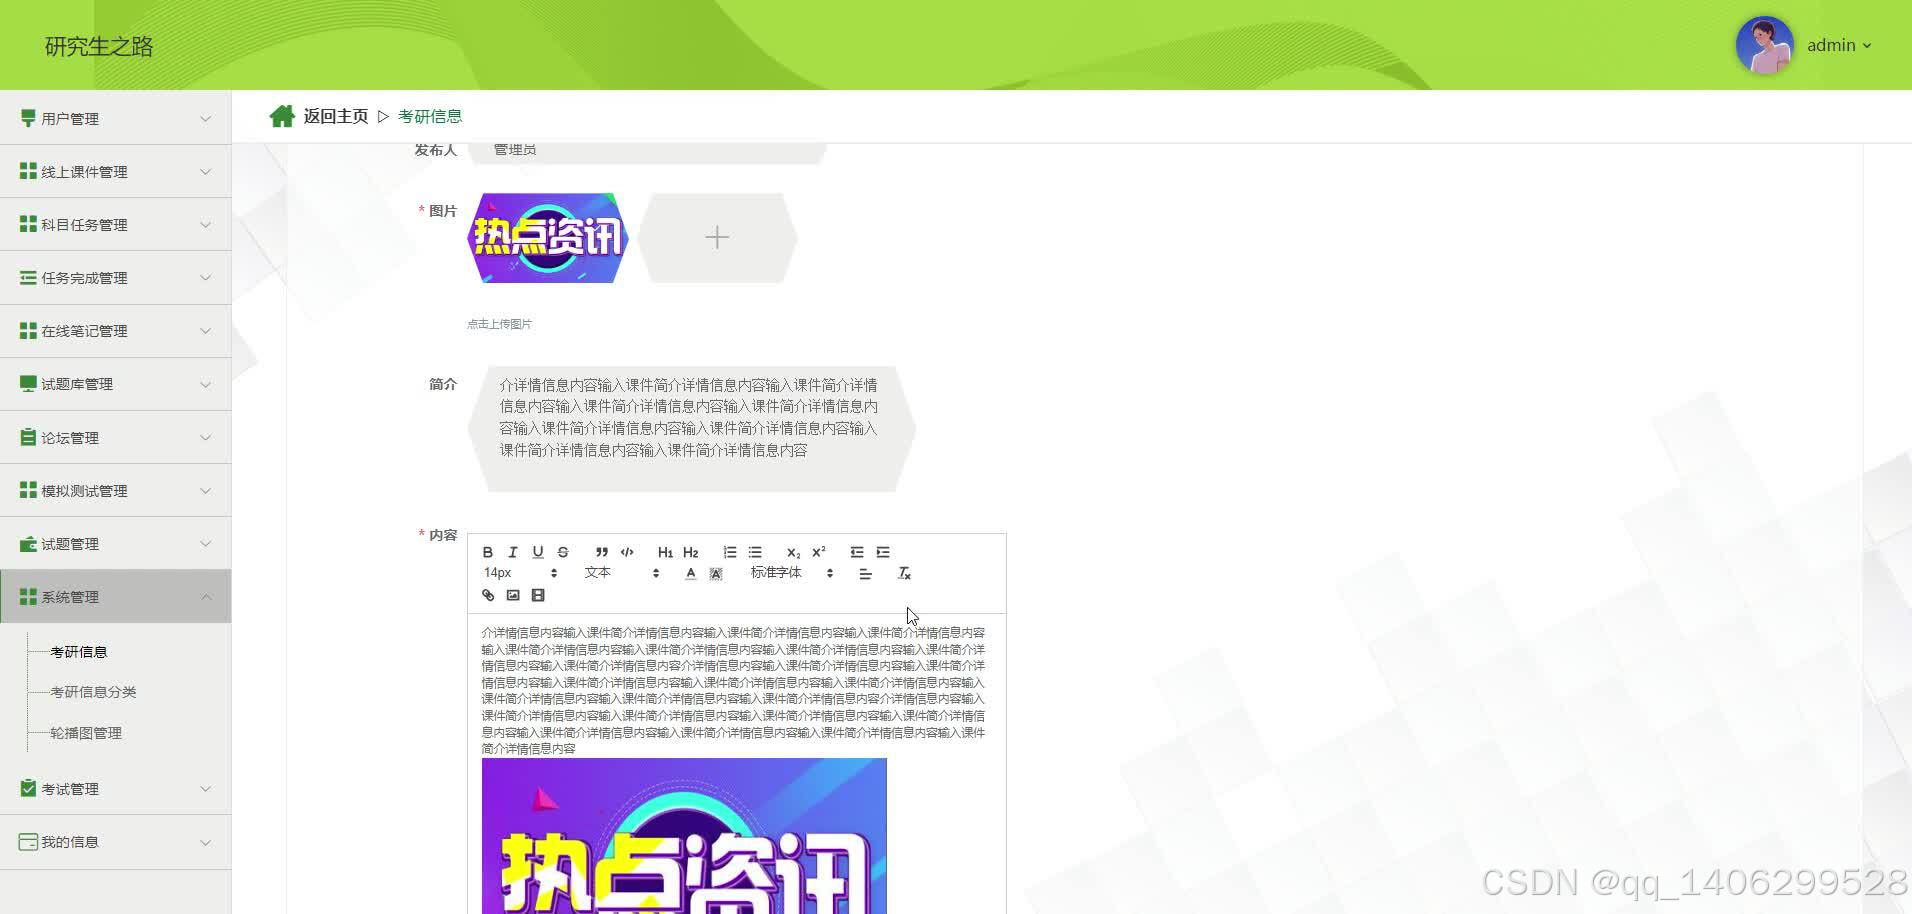Expand 线上课件管理 sidebar menu
1912x914 pixels.
coord(116,171)
